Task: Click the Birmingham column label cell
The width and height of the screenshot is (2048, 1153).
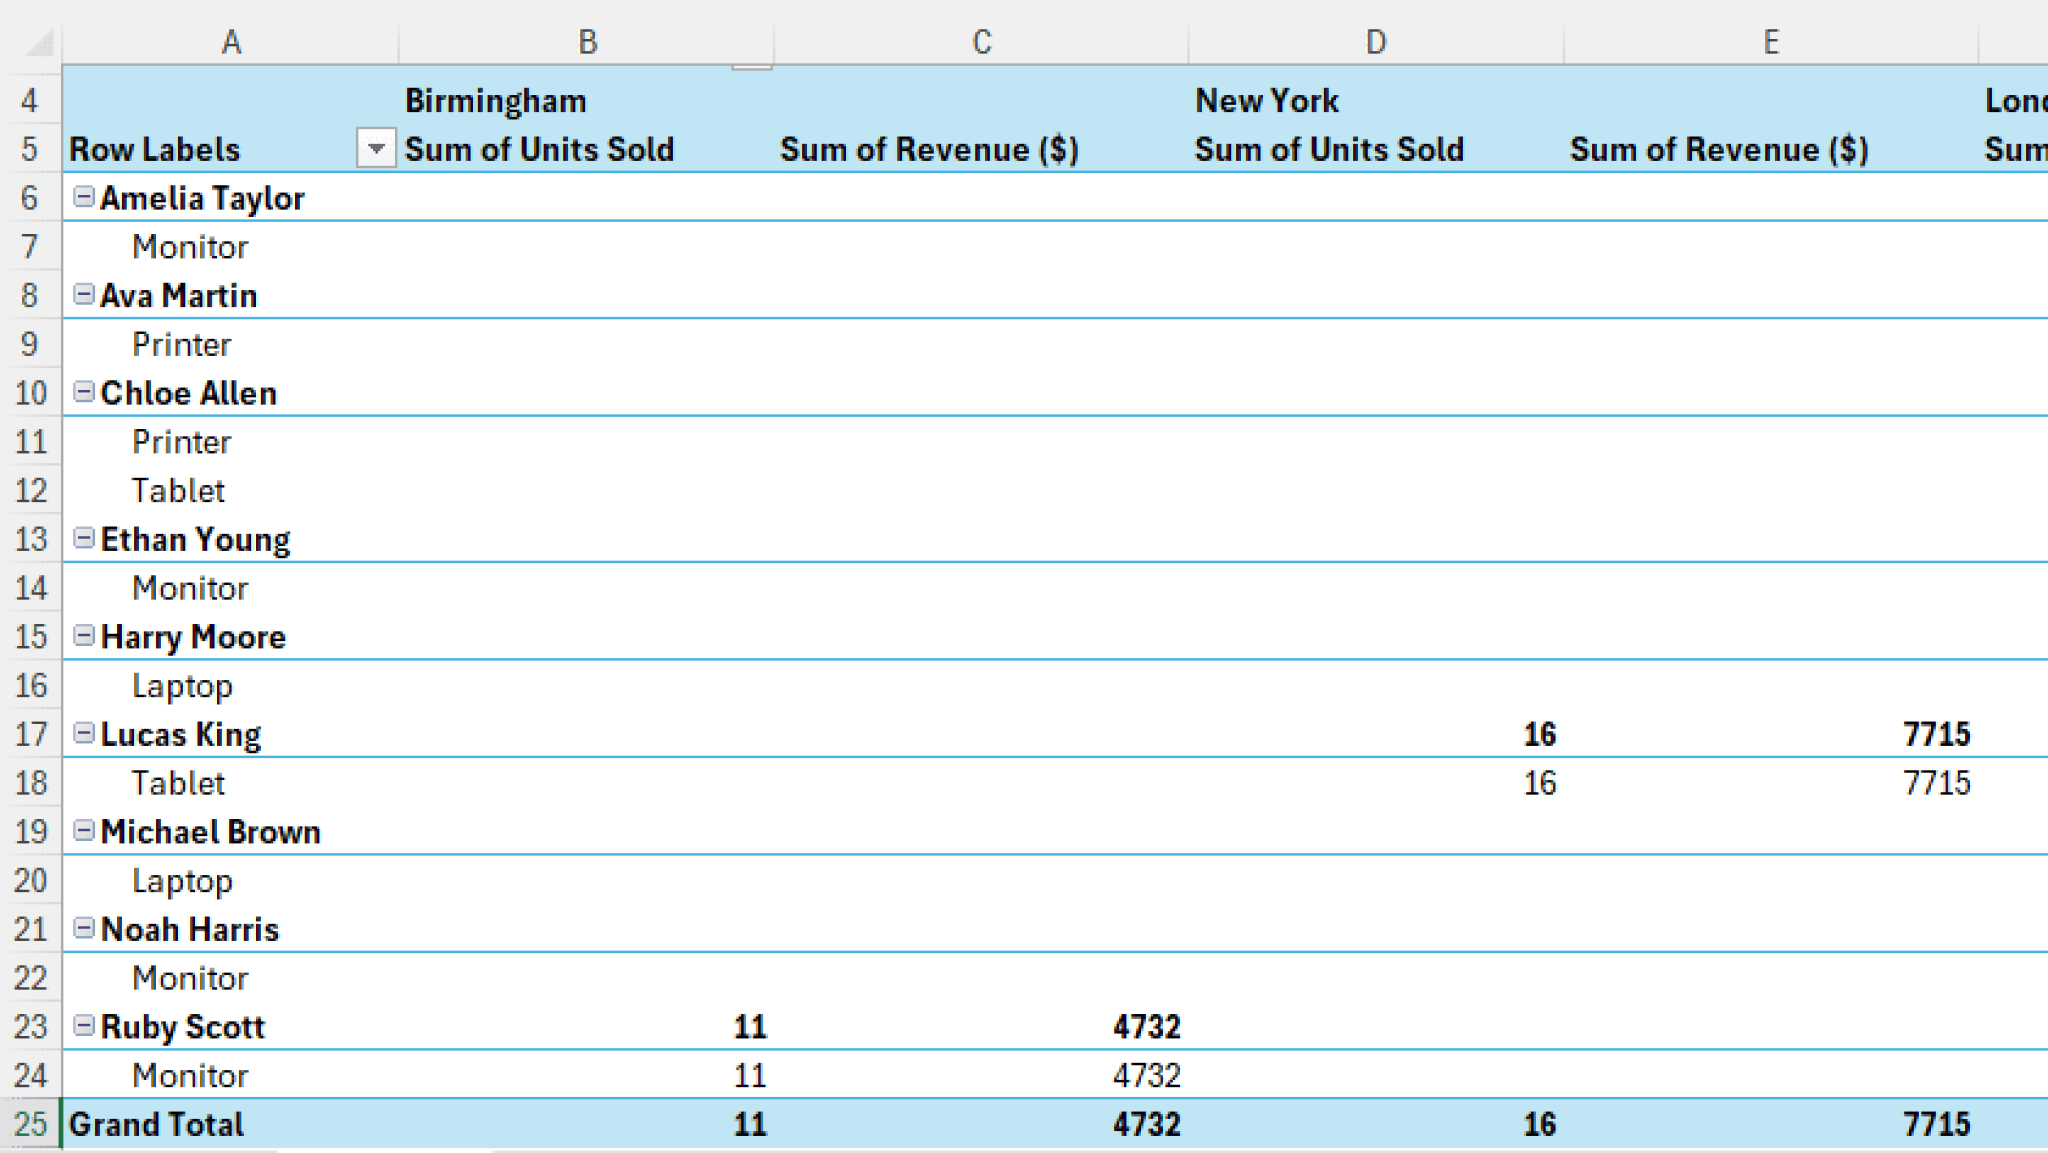Action: (x=496, y=101)
